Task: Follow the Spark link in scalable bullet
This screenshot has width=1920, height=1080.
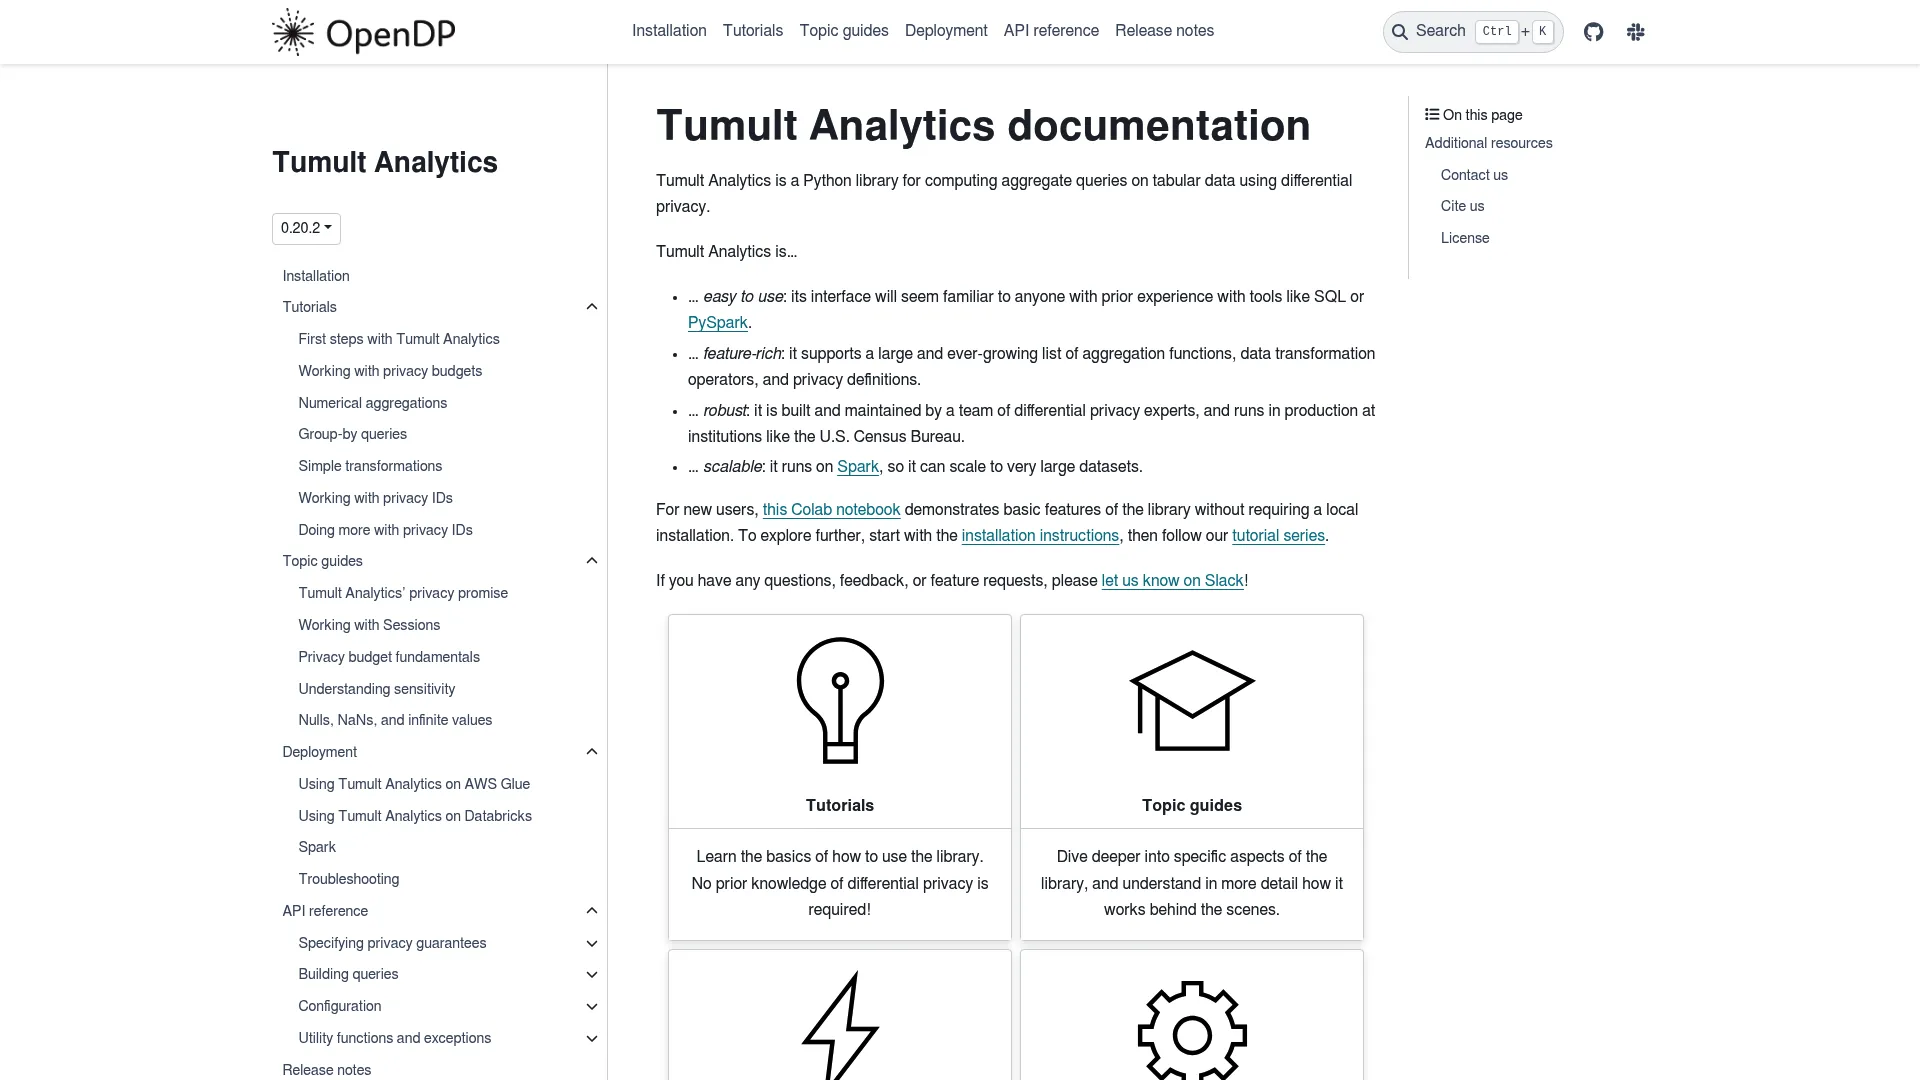Action: (x=858, y=467)
